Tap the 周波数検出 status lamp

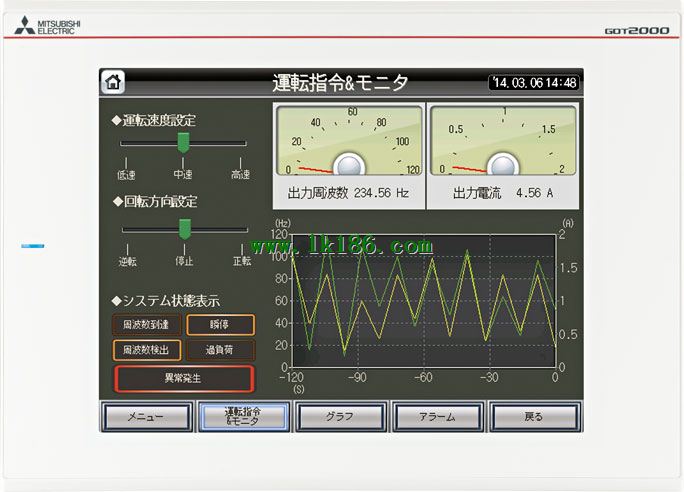tap(147, 350)
